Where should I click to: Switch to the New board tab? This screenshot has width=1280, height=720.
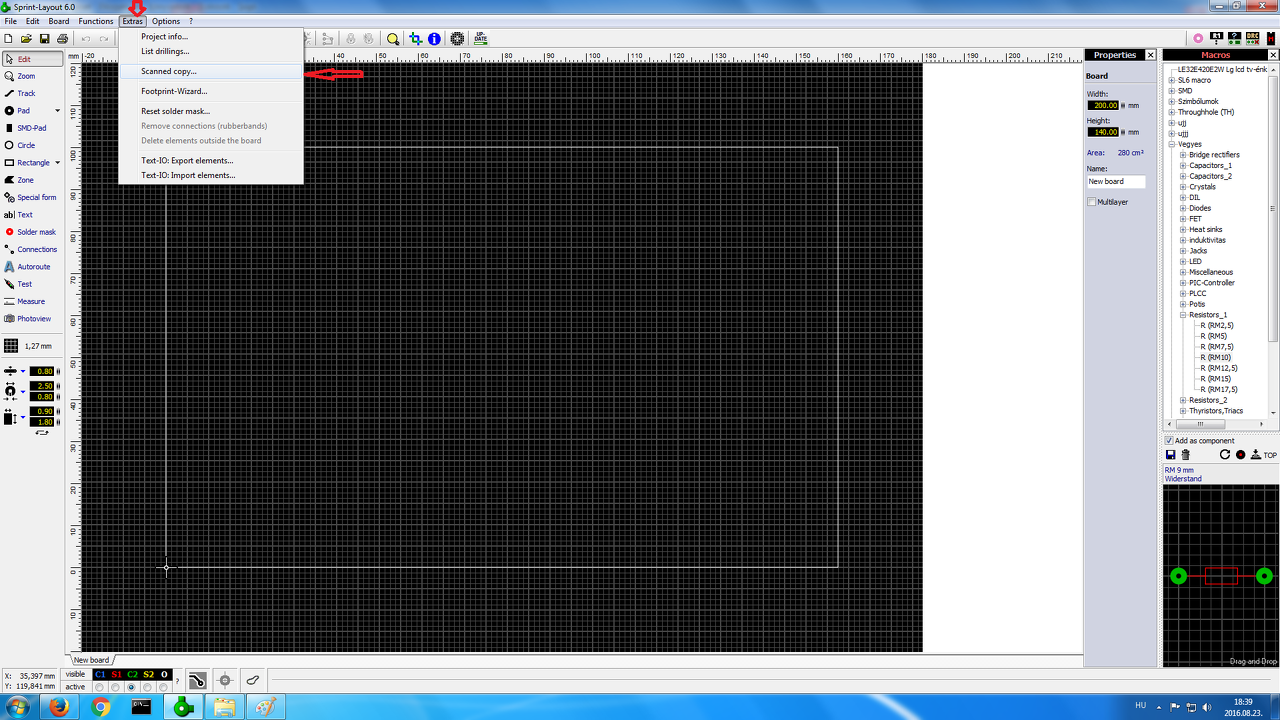coord(92,660)
